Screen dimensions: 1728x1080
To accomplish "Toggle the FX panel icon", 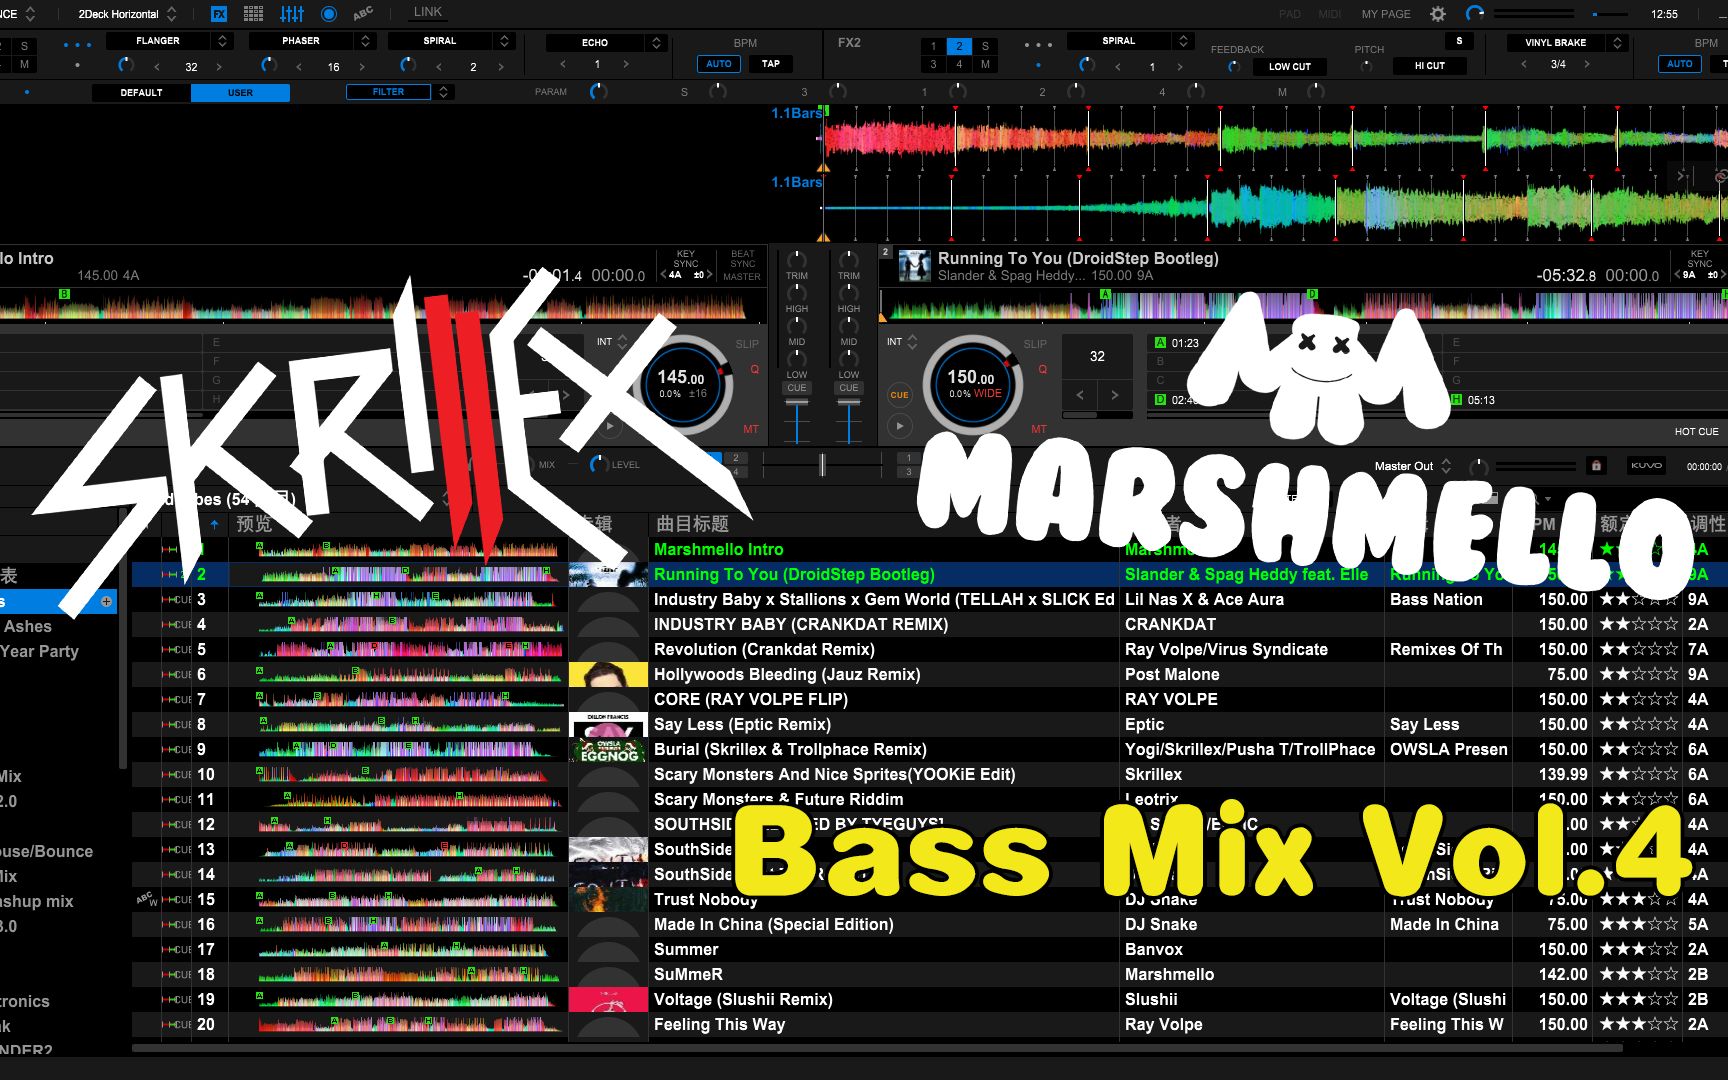I will coord(219,14).
